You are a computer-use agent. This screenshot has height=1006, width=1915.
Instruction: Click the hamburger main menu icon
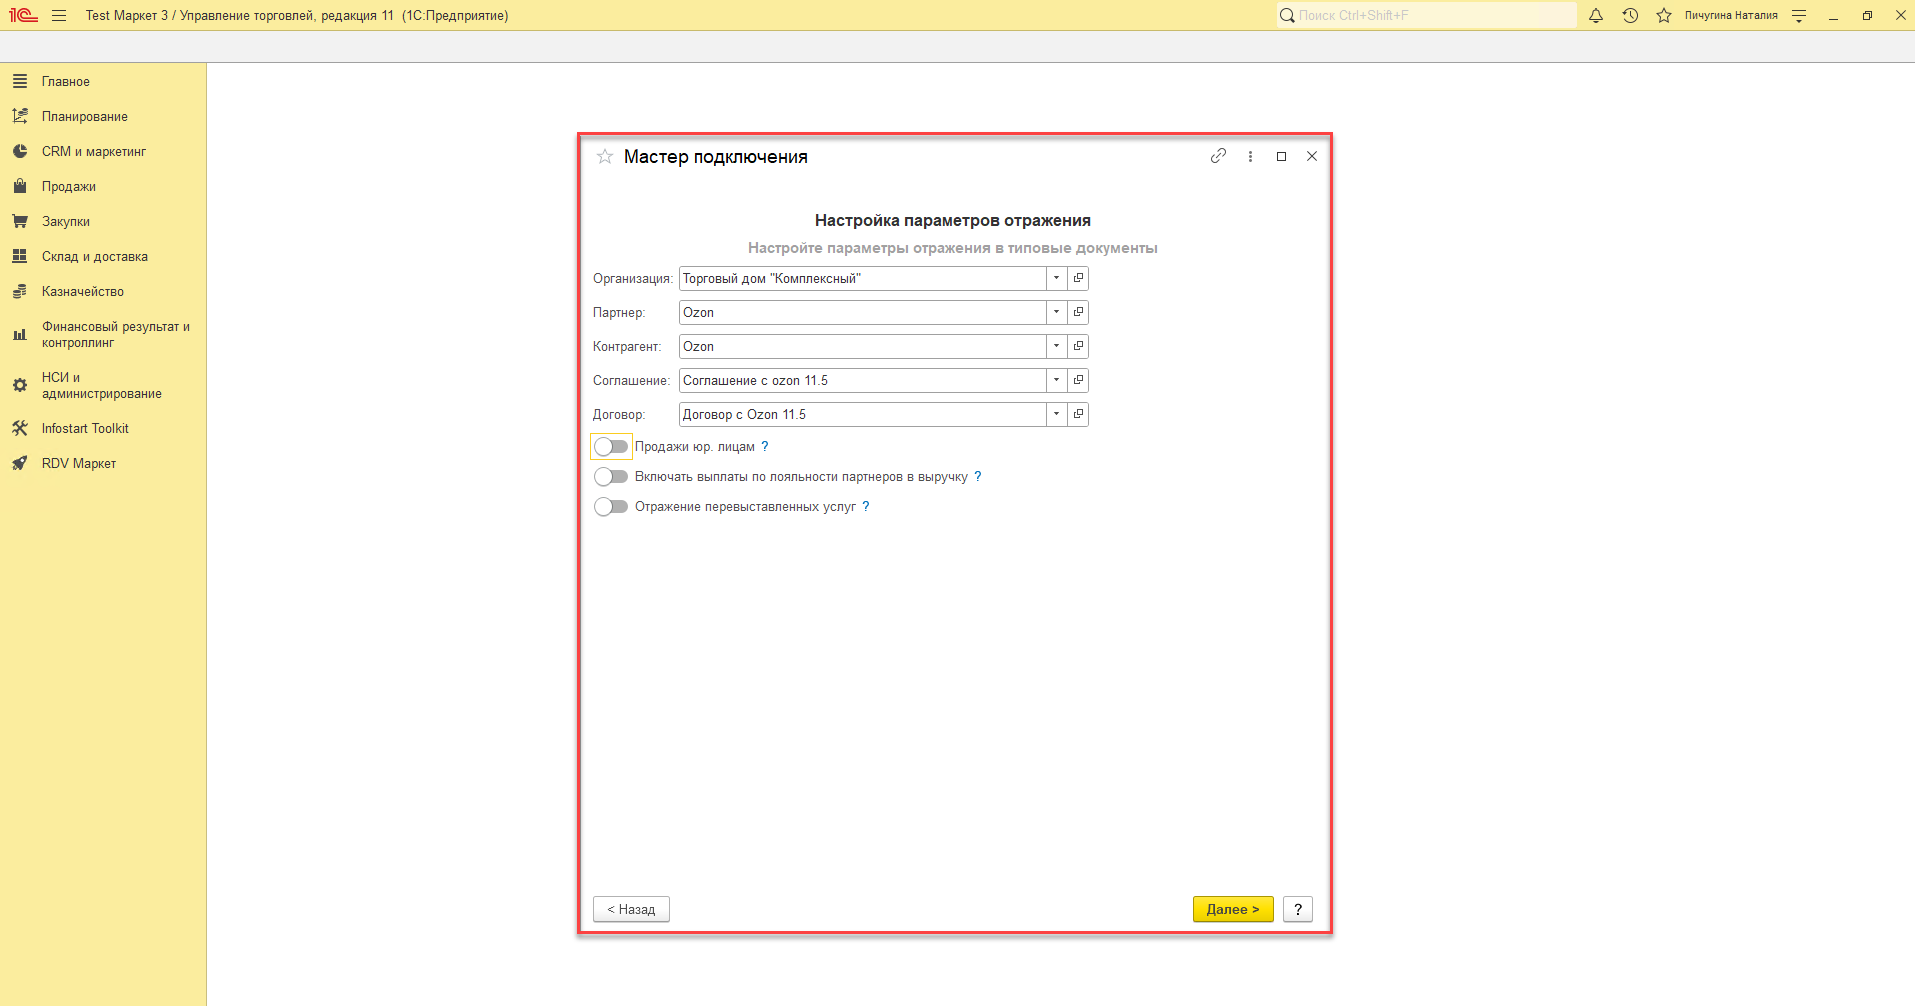pyautogui.click(x=59, y=16)
